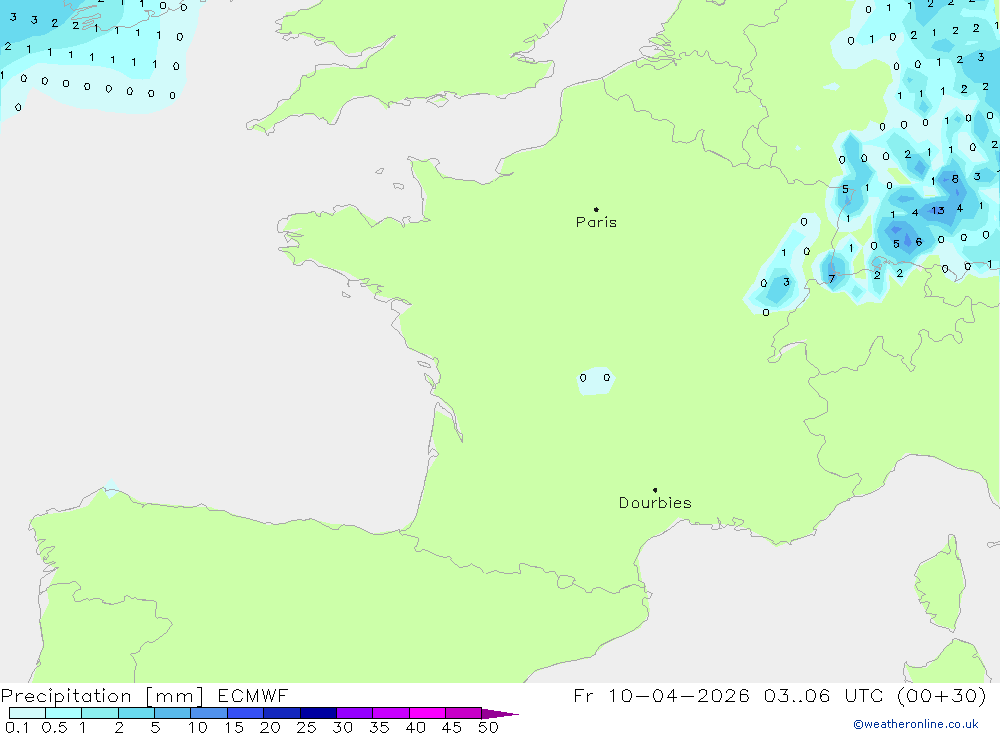Click the small precipitation patch in central France

click(x=595, y=381)
